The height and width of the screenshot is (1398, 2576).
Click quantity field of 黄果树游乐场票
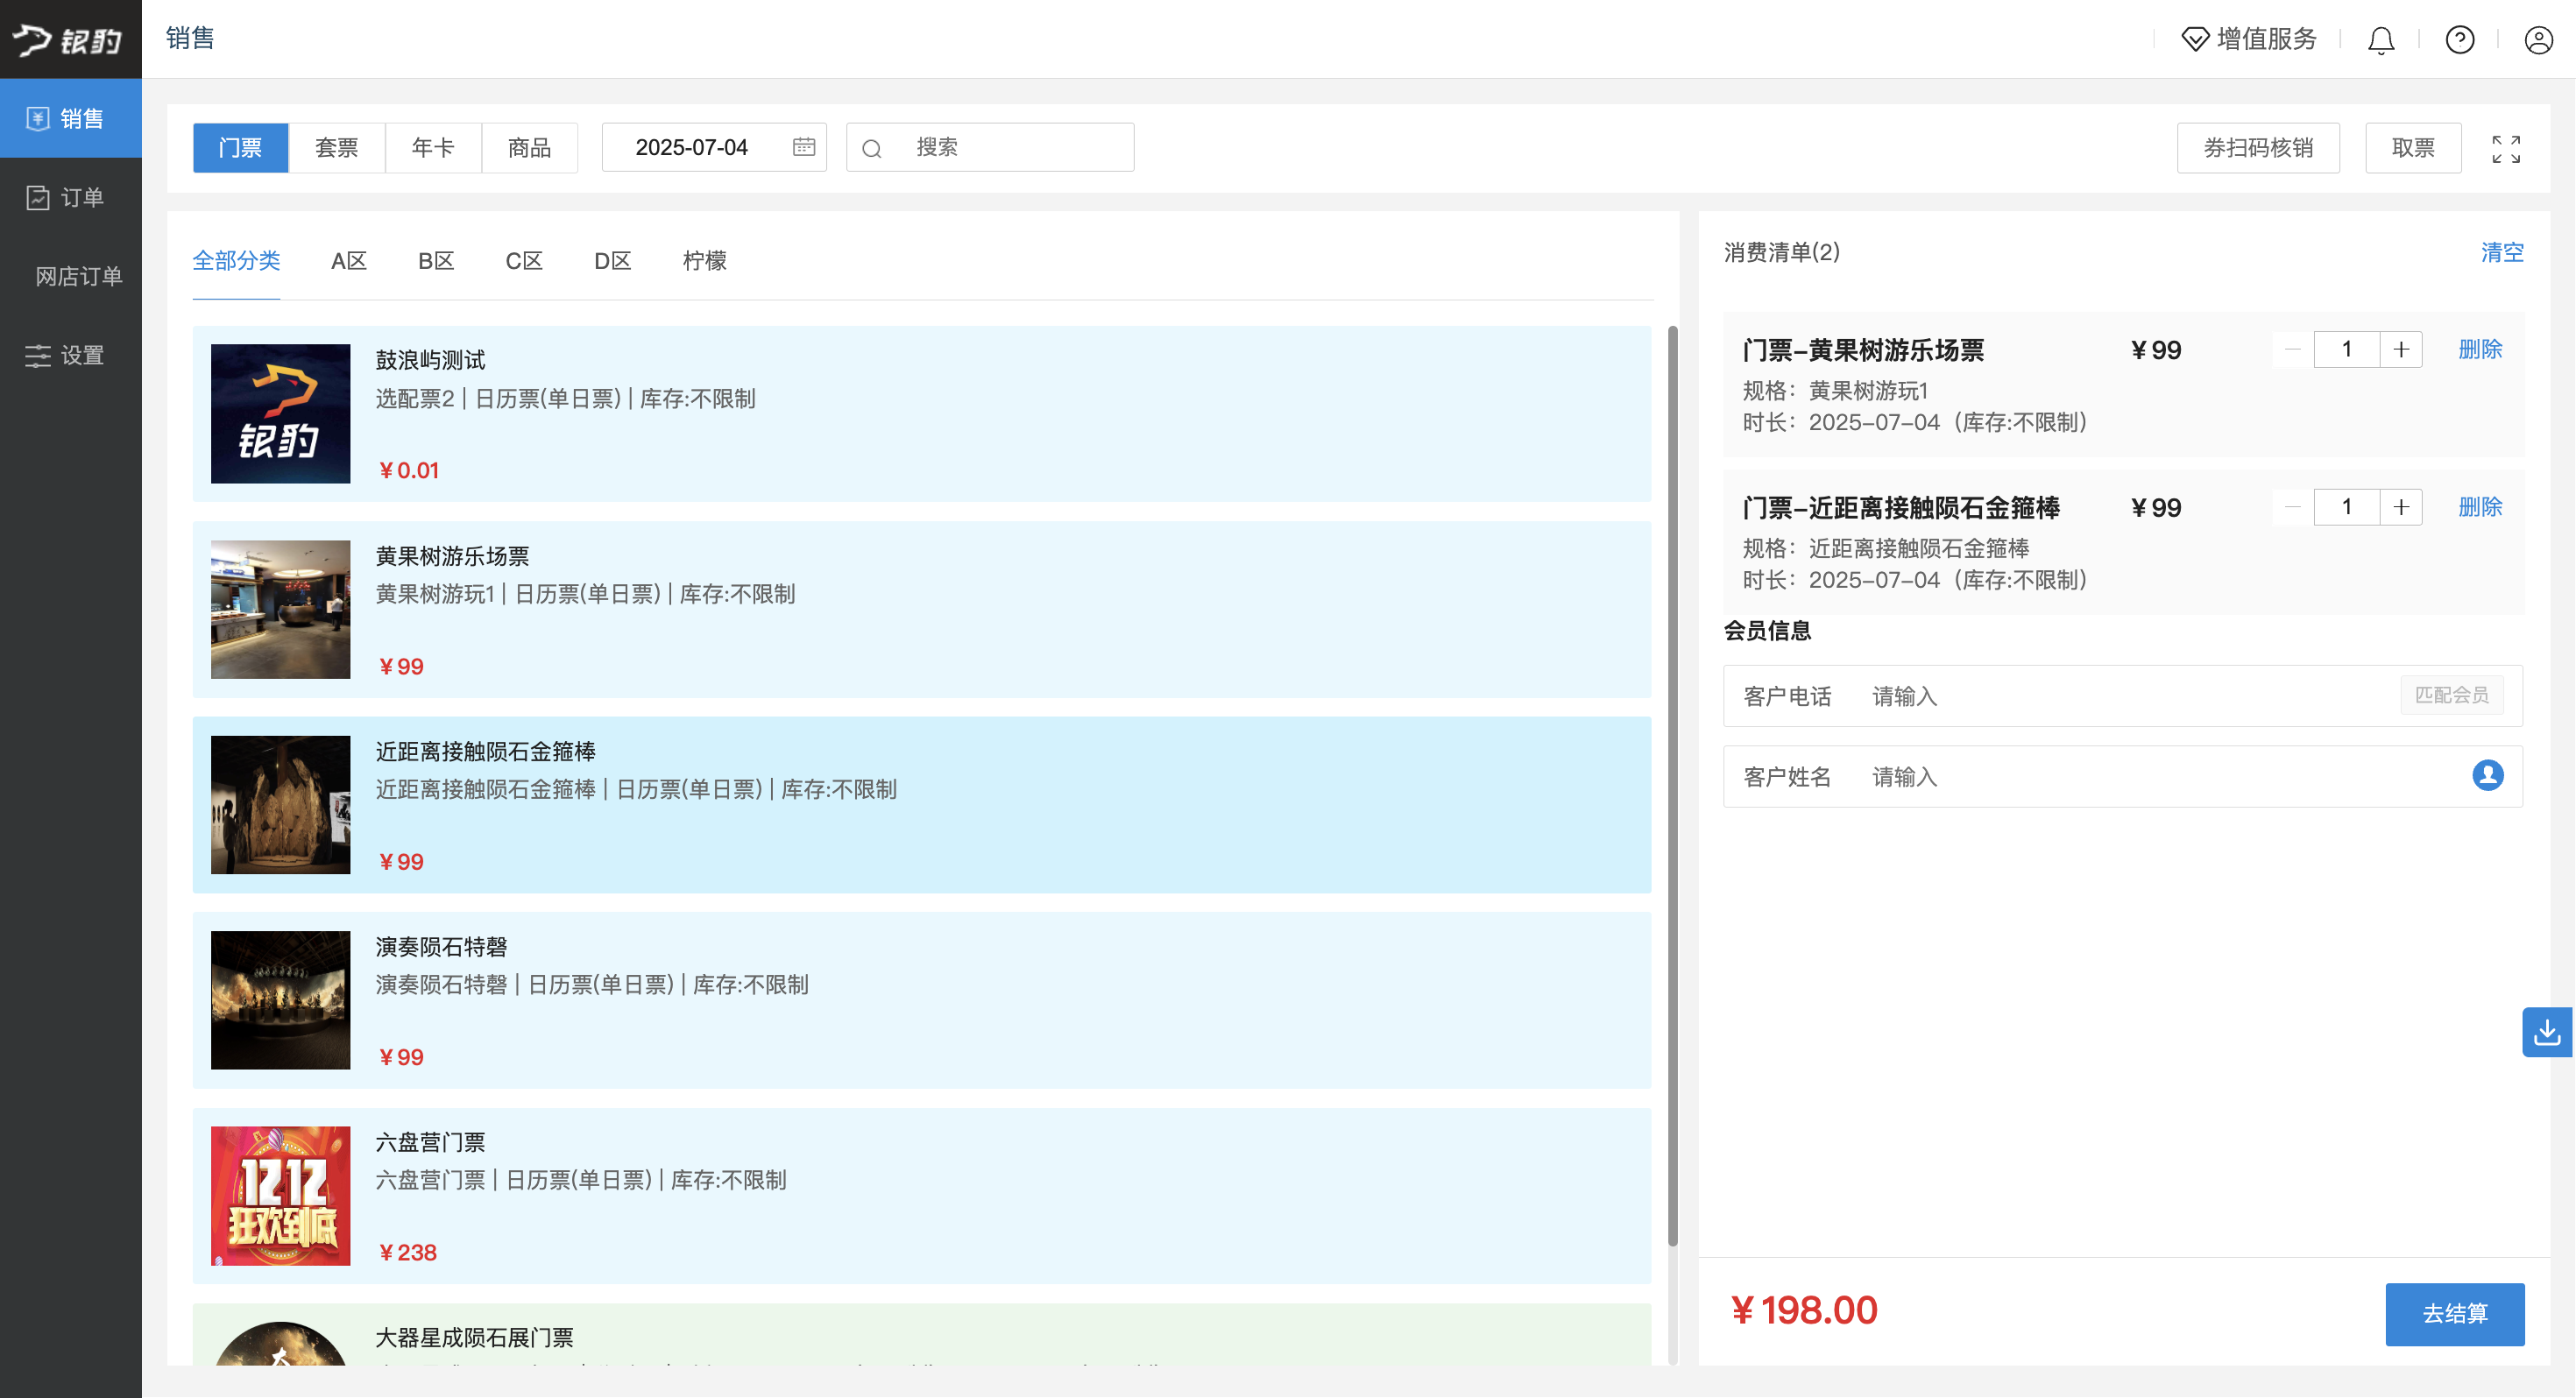[2347, 349]
